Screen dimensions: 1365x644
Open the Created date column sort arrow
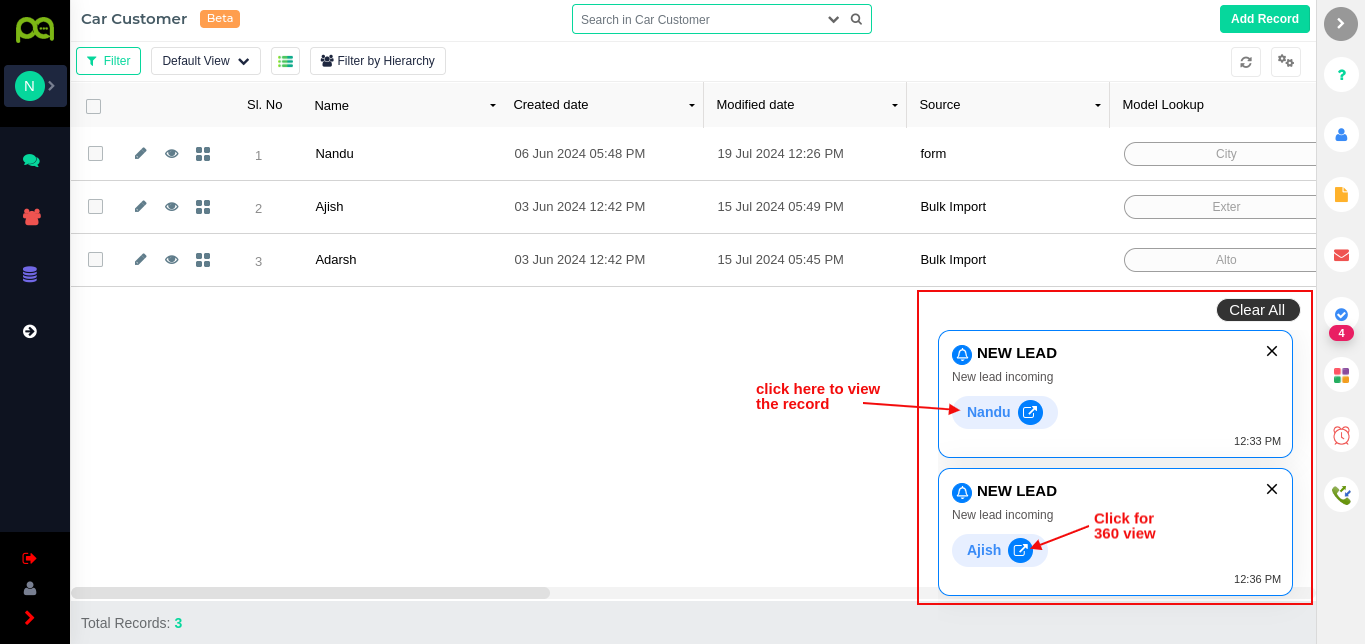pos(691,105)
